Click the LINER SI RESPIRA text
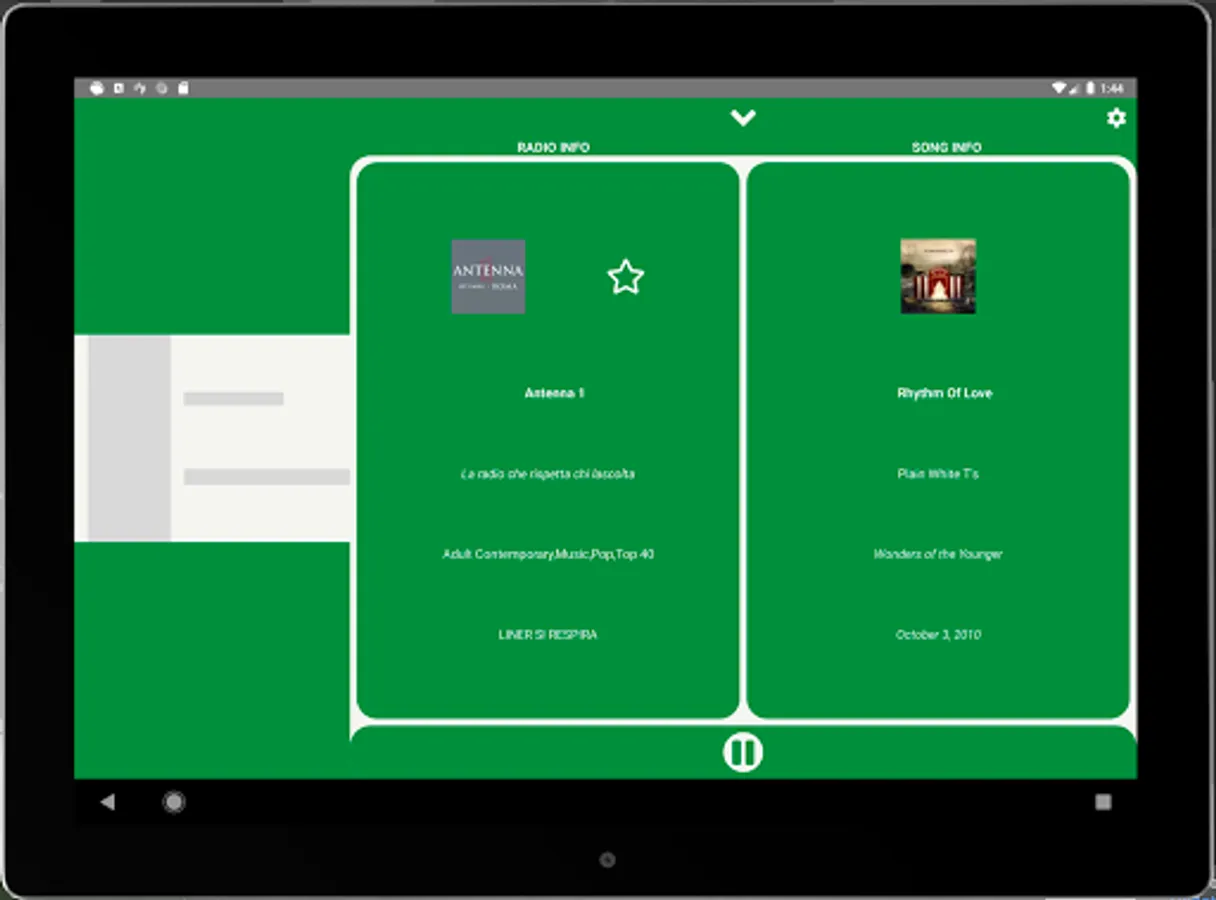 547,635
